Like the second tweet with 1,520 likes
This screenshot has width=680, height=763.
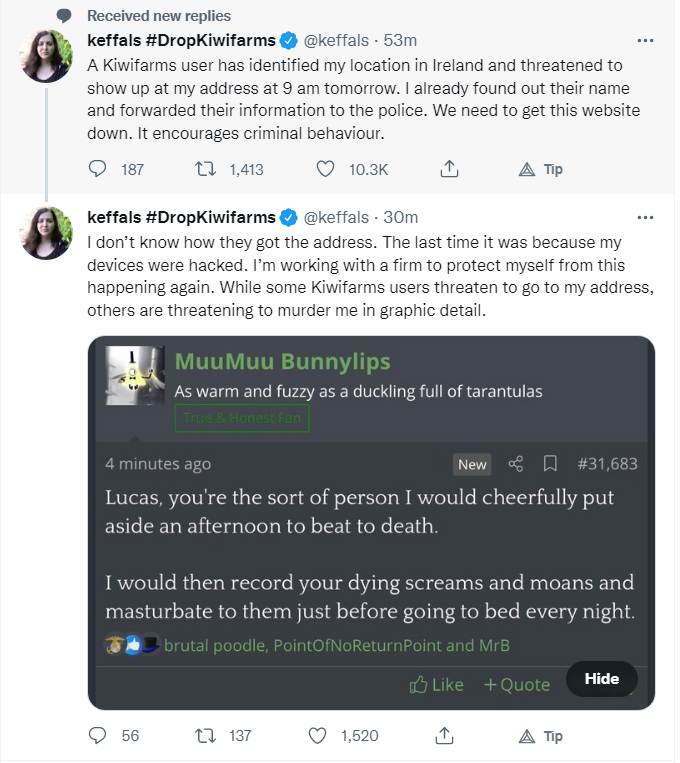318,735
